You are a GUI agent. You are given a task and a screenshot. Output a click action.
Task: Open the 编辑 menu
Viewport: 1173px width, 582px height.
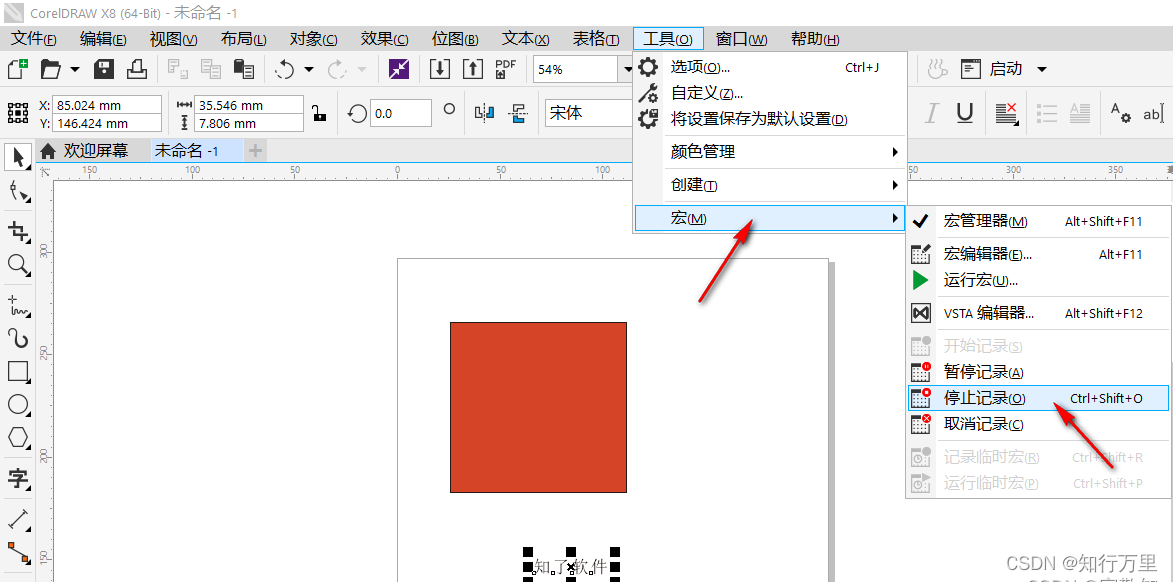(x=103, y=39)
